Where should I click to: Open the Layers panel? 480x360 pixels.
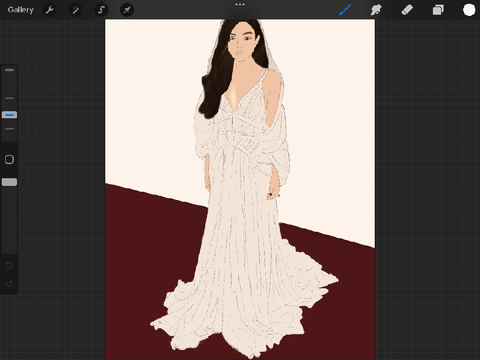pyautogui.click(x=438, y=10)
